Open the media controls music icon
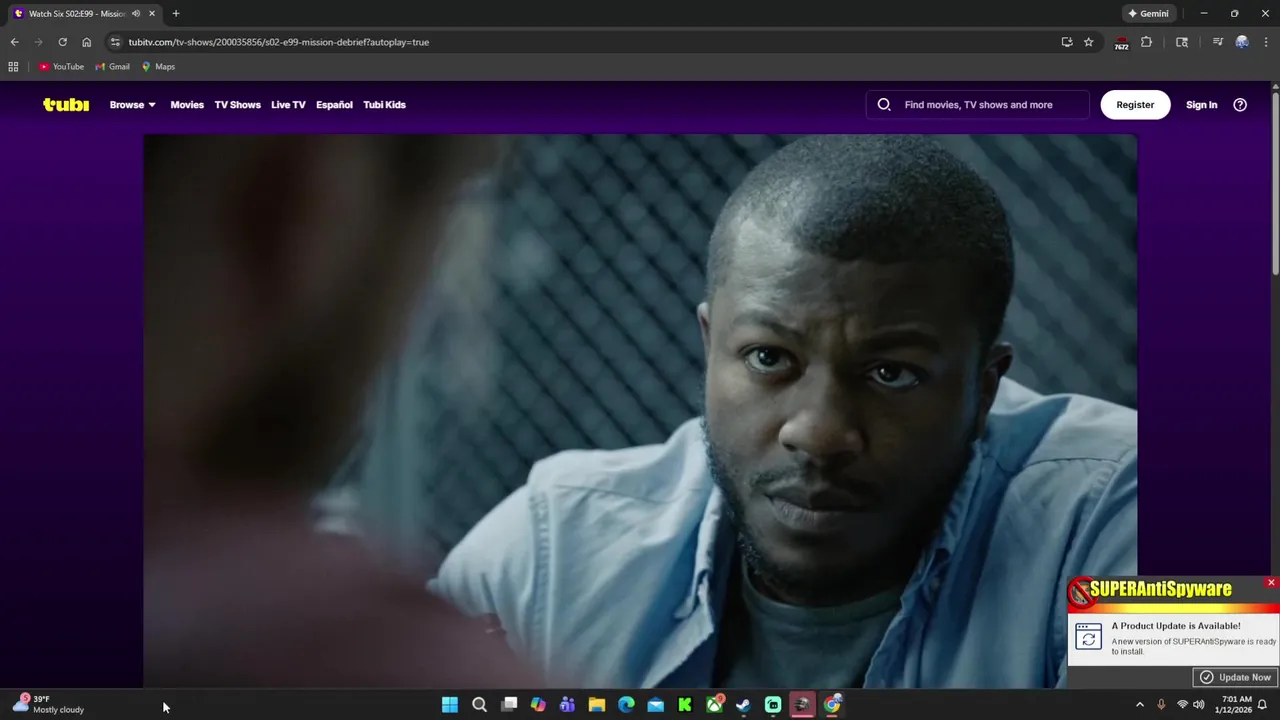Screen dimensions: 1280x720 pos(1217,42)
